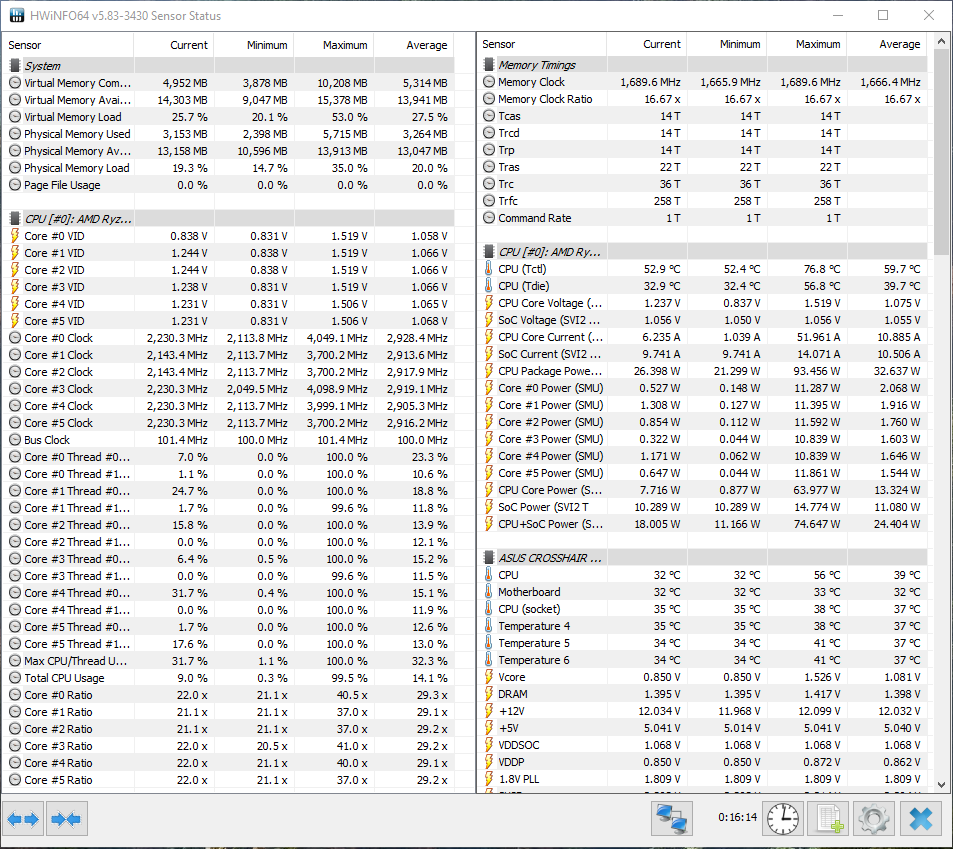Select the Trfc timing row
The width and height of the screenshot is (953, 849).
point(705,201)
